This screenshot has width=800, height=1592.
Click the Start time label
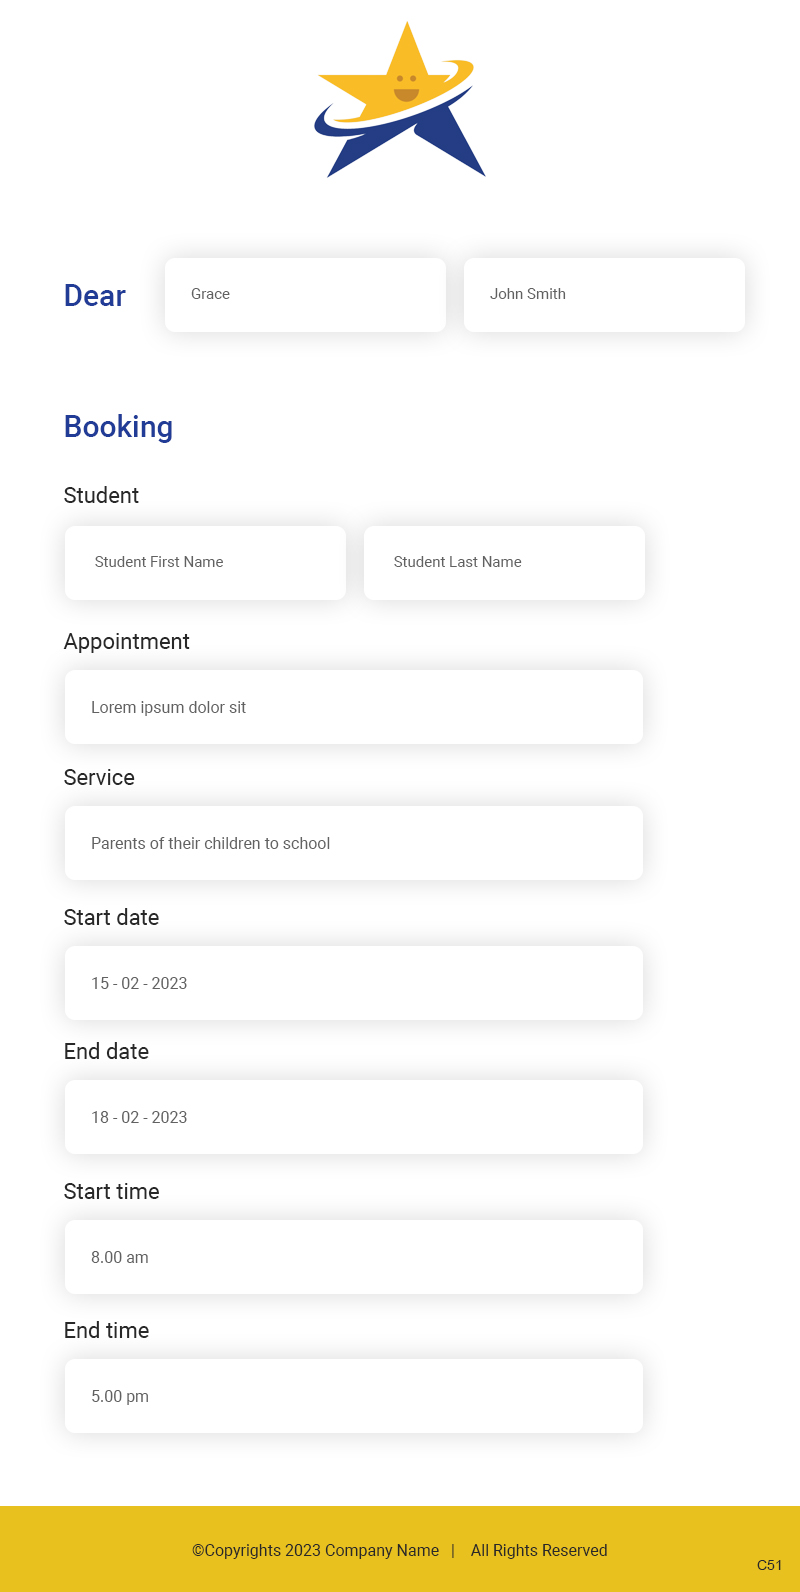point(111,1191)
